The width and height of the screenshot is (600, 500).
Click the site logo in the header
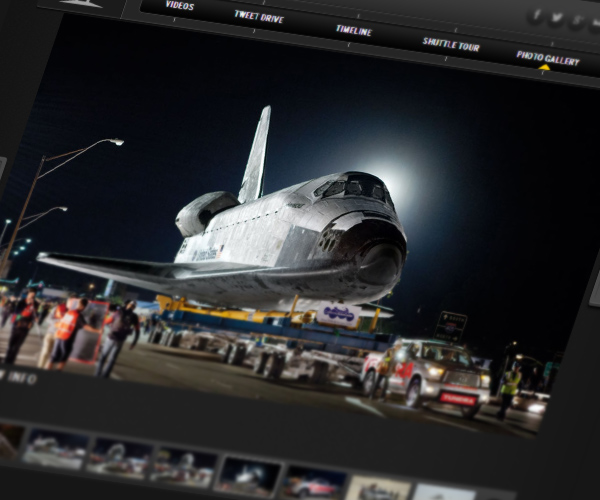click(82, 3)
